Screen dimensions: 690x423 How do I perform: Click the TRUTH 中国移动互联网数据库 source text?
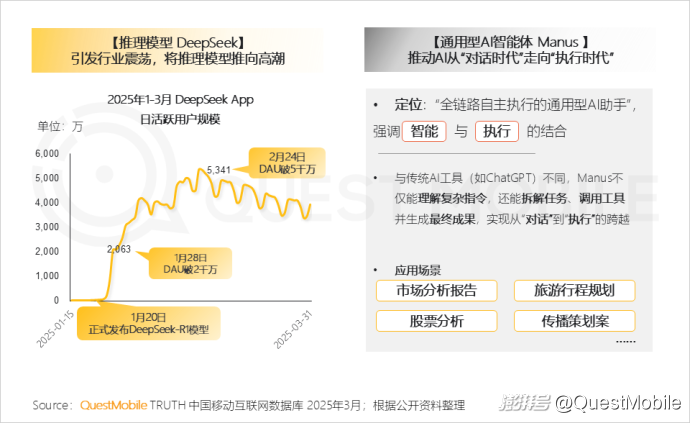pos(227,405)
